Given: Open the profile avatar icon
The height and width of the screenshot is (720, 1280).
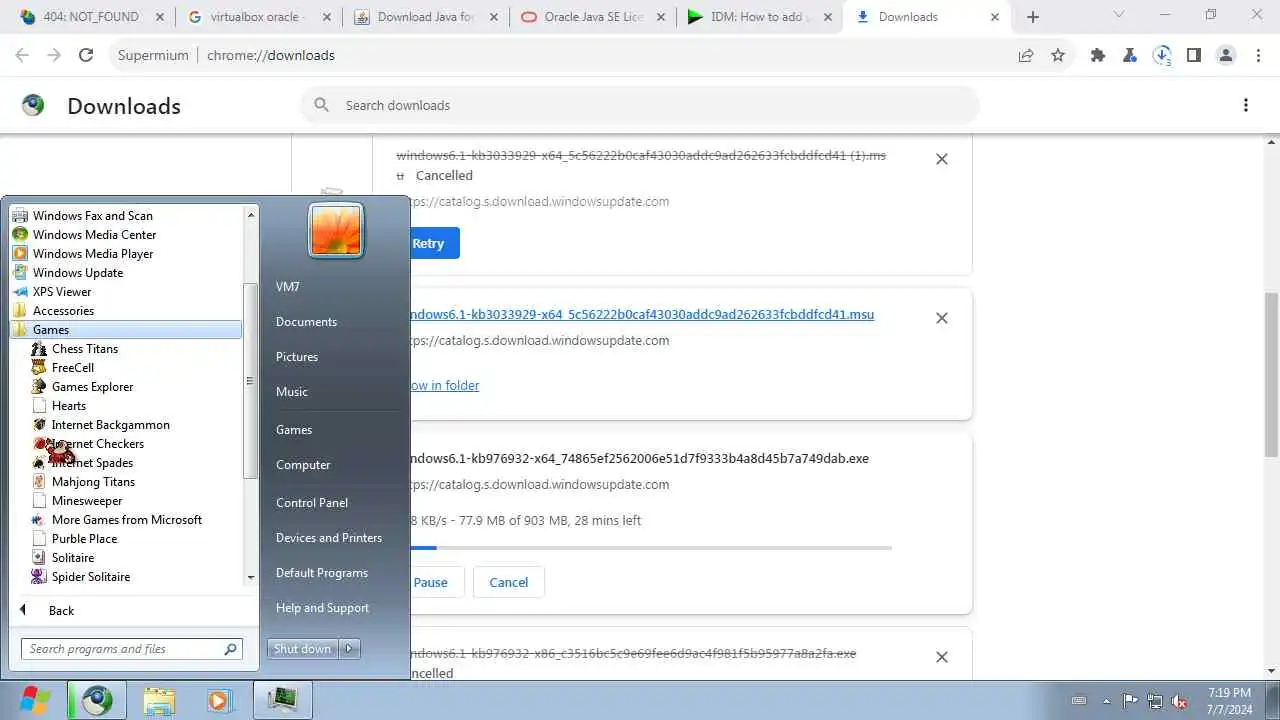Looking at the screenshot, I should pyautogui.click(x=1226, y=55).
